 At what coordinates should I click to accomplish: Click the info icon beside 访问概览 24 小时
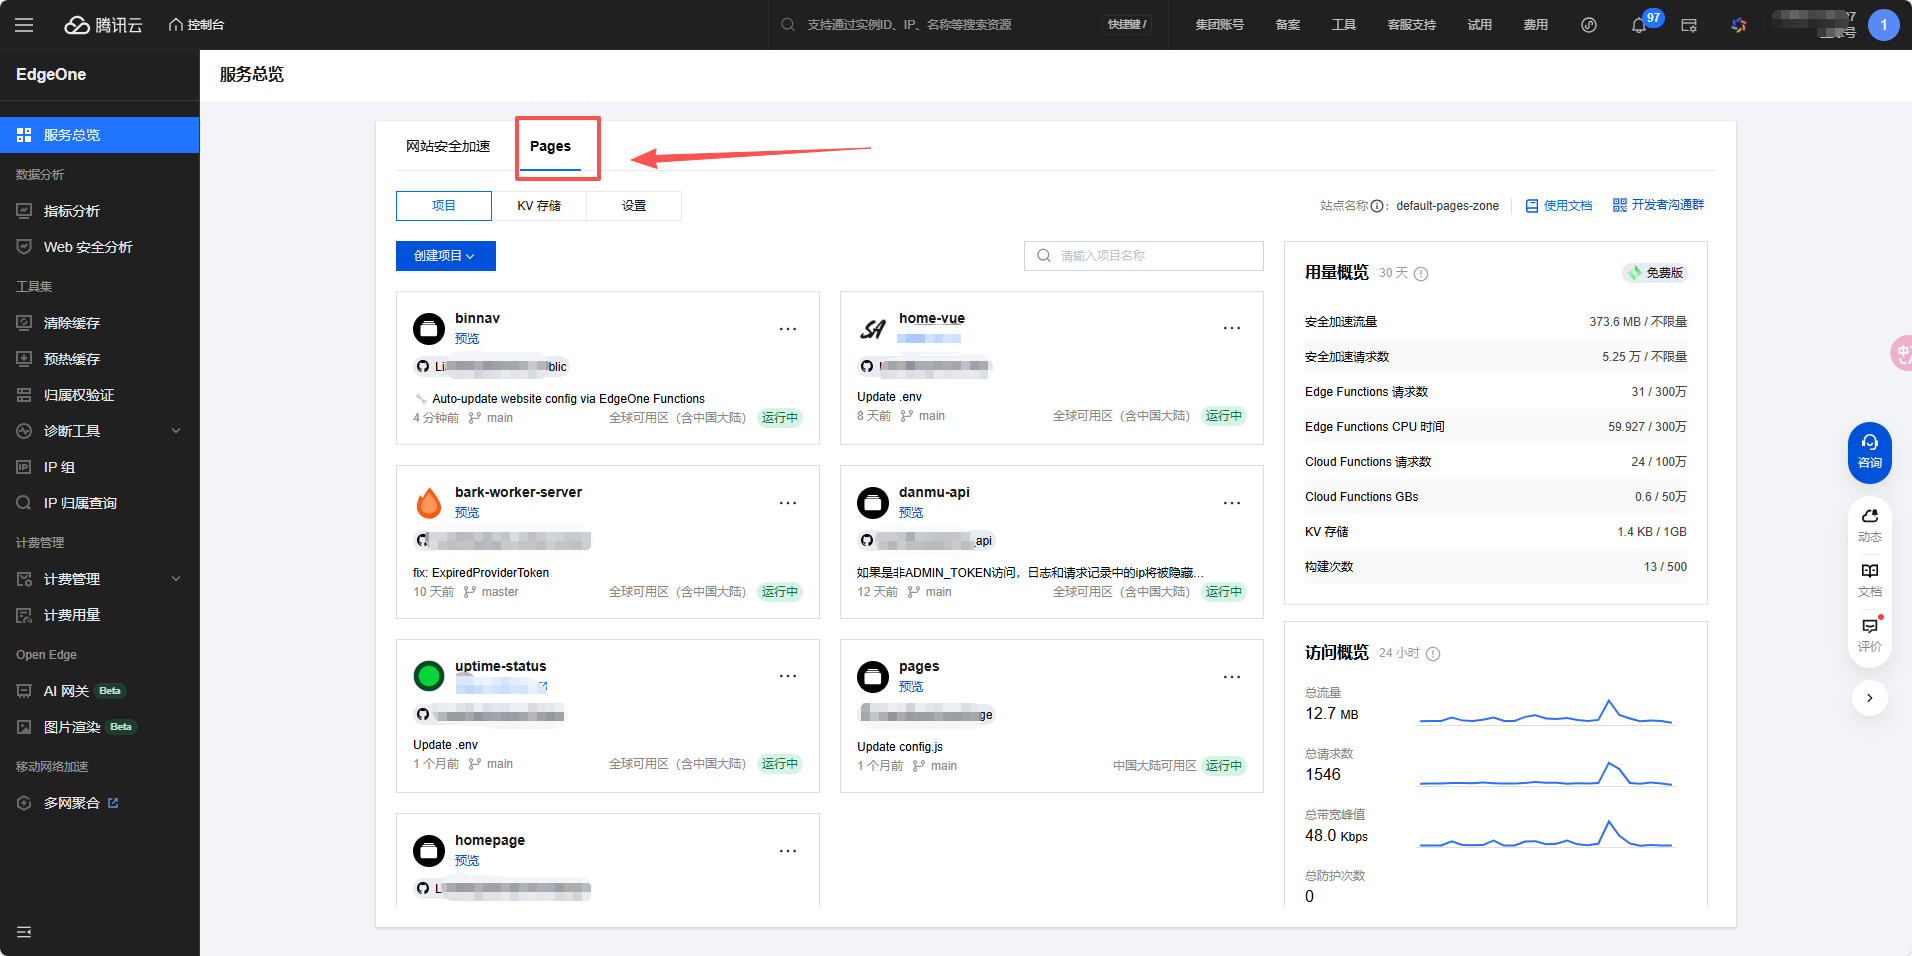pyautogui.click(x=1433, y=654)
